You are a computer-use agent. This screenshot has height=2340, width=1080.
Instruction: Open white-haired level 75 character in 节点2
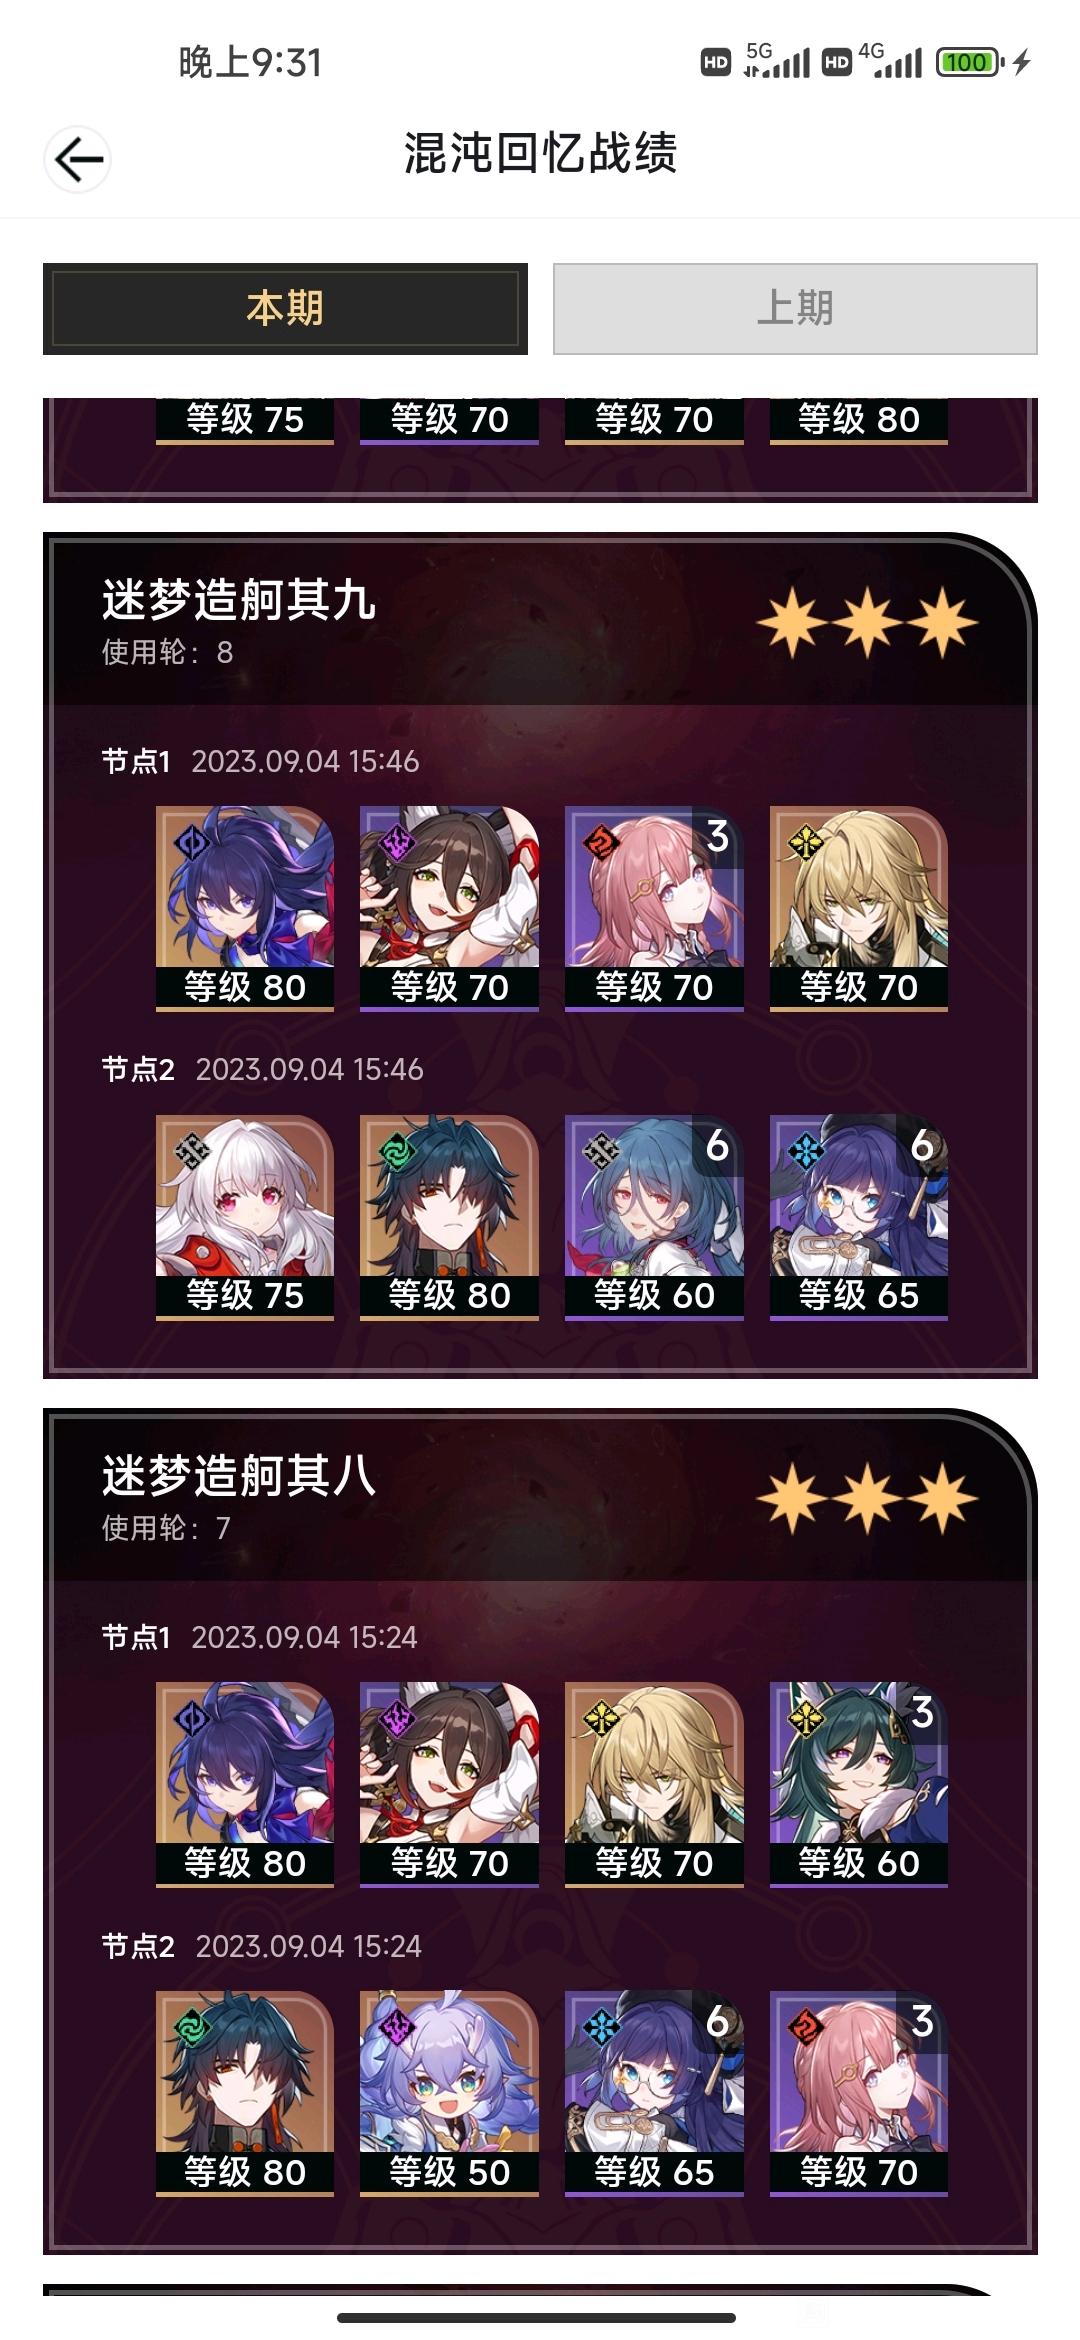click(x=245, y=1217)
